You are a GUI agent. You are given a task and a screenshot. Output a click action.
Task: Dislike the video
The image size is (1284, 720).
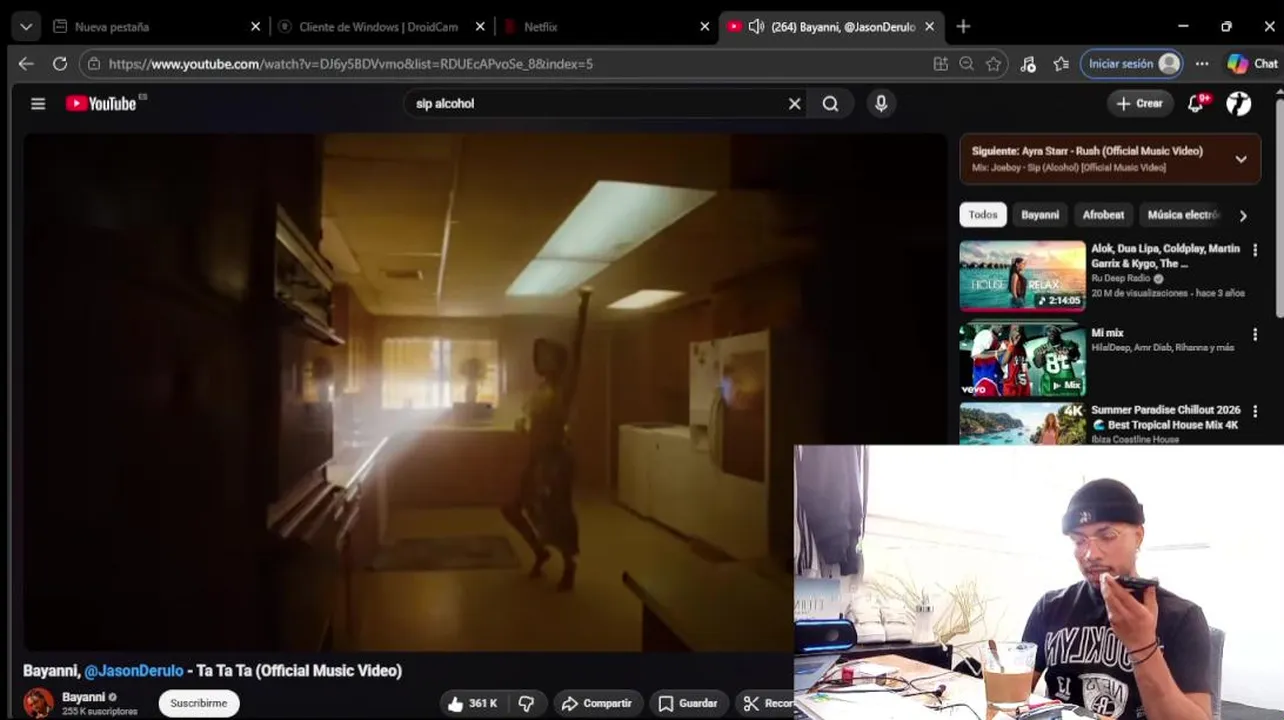[x=526, y=703]
